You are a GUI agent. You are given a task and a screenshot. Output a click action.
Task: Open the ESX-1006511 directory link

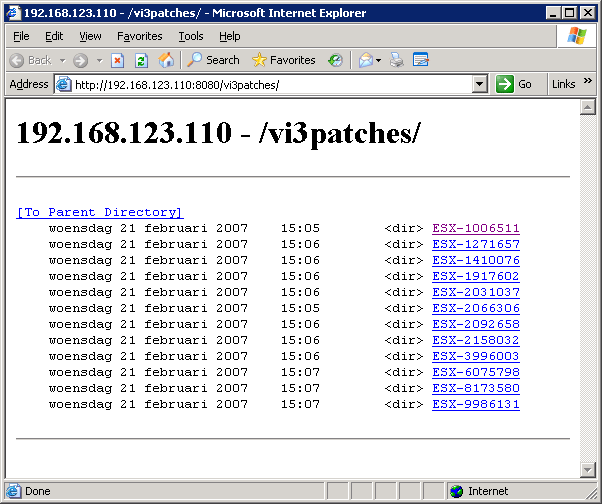click(x=476, y=228)
